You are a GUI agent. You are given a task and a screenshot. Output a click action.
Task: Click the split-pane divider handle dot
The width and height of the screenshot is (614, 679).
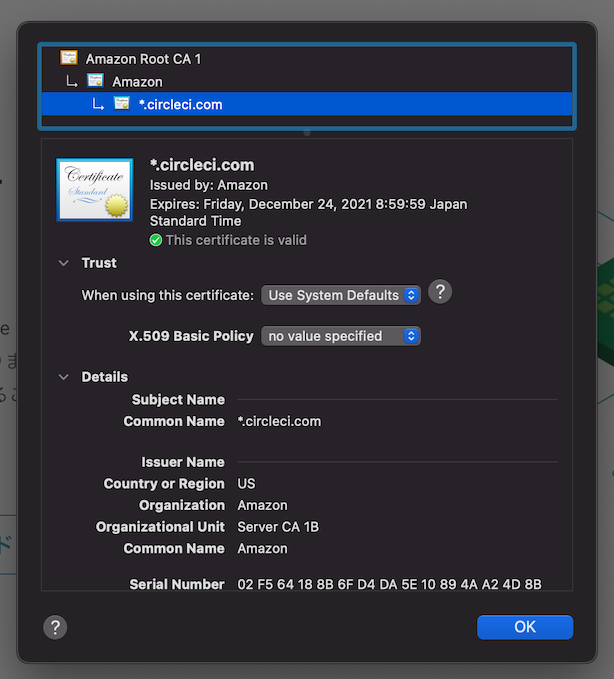tap(307, 133)
